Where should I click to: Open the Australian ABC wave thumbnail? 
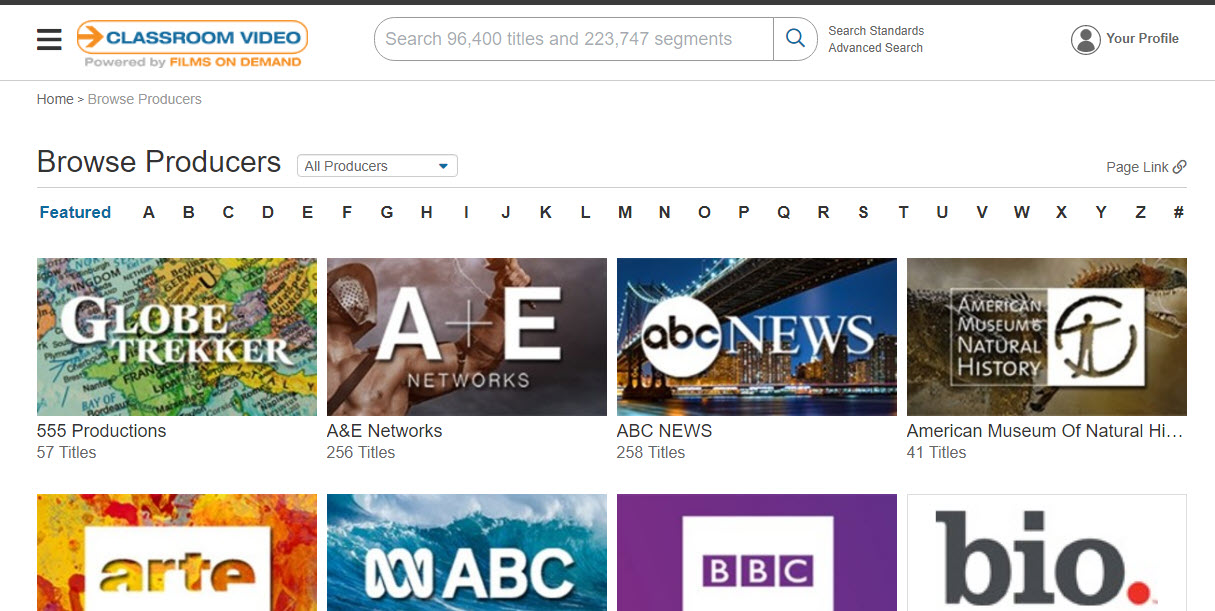coord(467,552)
